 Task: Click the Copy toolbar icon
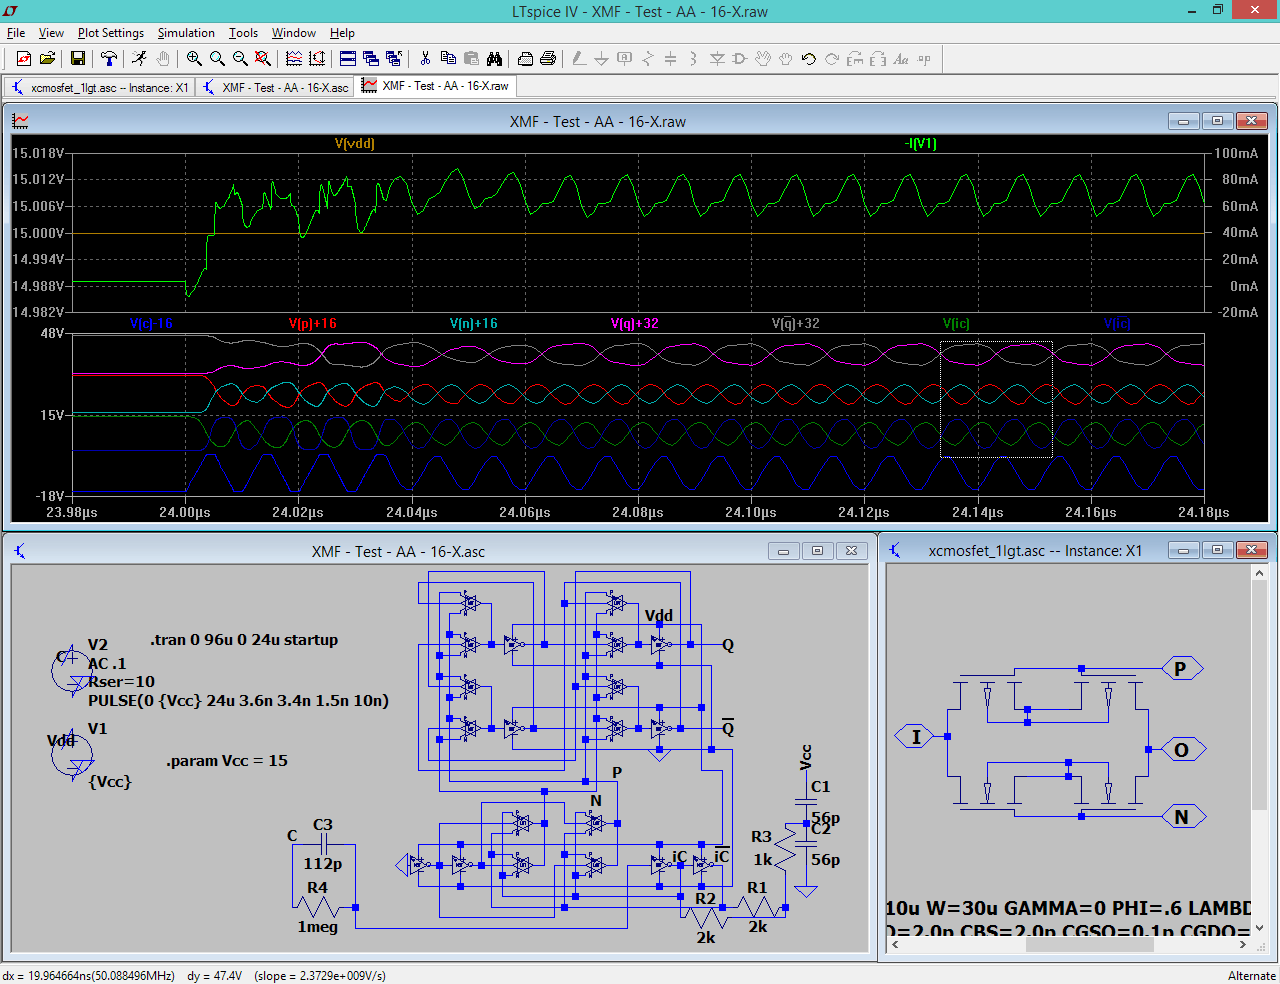pyautogui.click(x=448, y=59)
